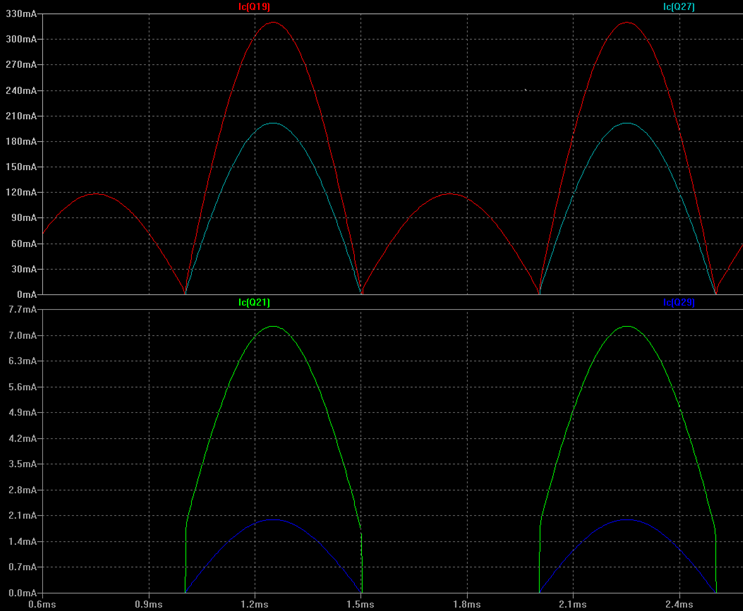
Task: Select the Ic(Q27) trace label
Action: tap(679, 7)
